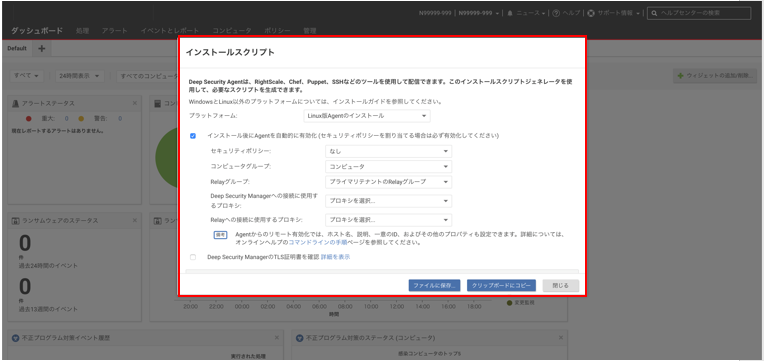
Task: Click the news bell icon
Action: (510, 14)
